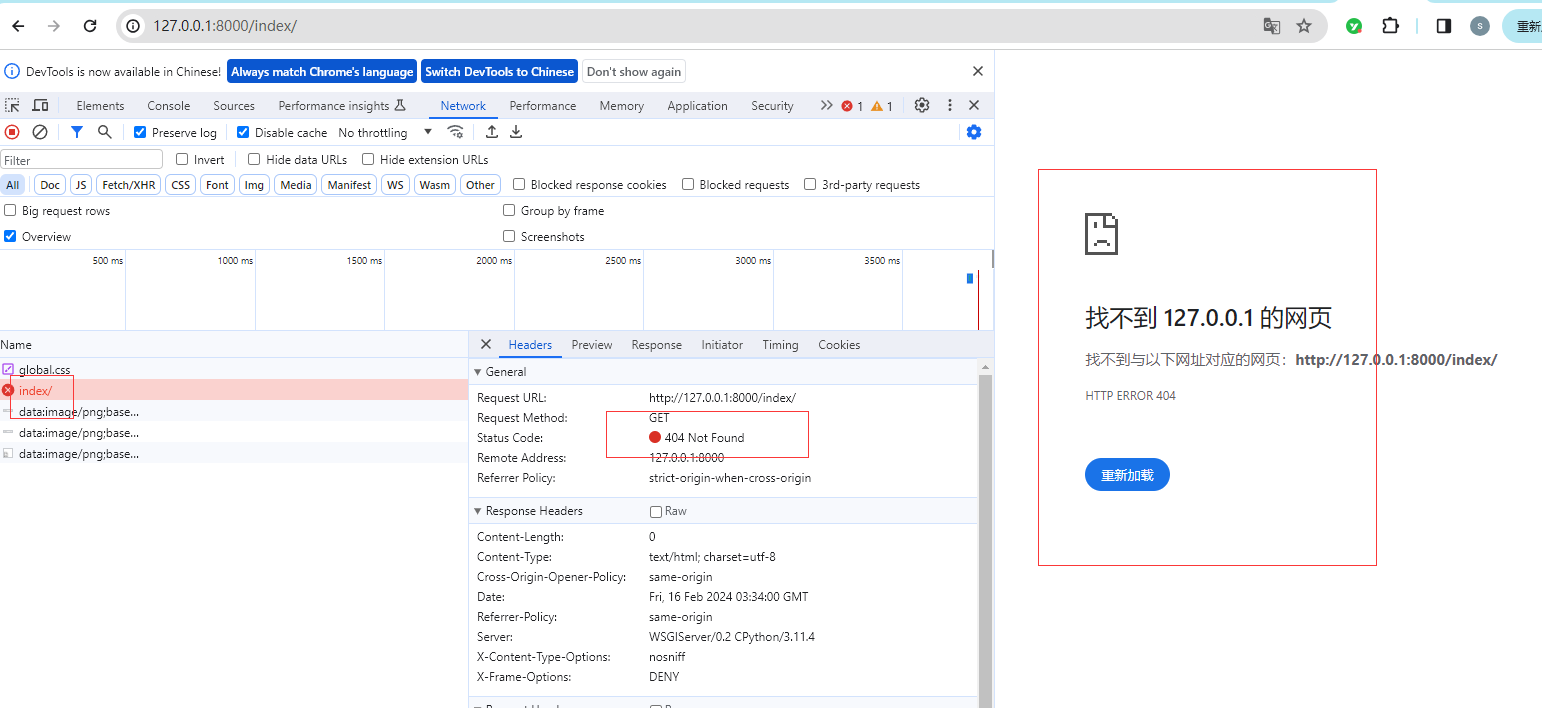The width and height of the screenshot is (1542, 708).
Task: Close the request details pane
Action: [486, 344]
